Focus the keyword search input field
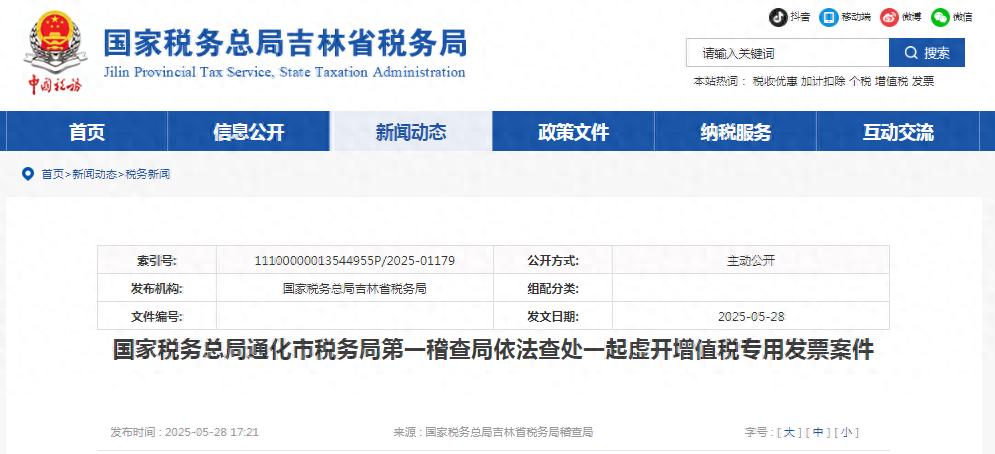 click(x=787, y=53)
